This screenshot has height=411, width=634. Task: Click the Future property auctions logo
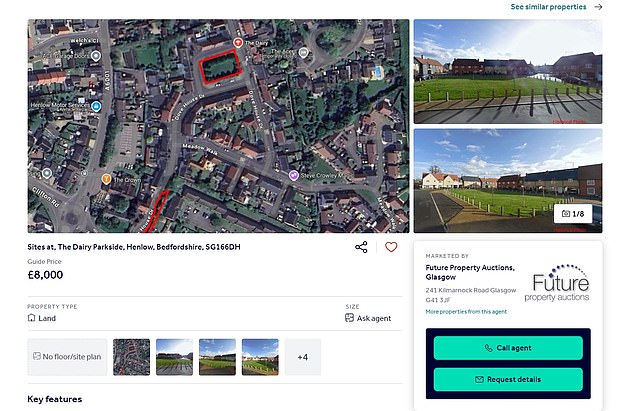tap(557, 284)
